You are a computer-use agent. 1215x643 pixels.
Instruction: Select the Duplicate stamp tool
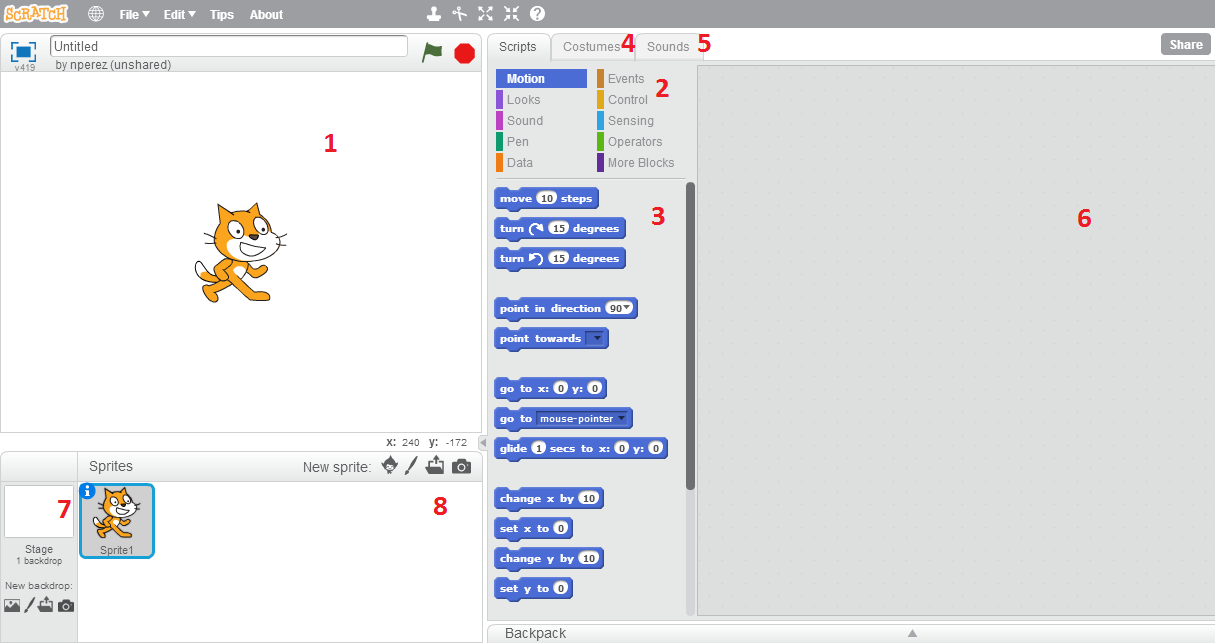[433, 14]
